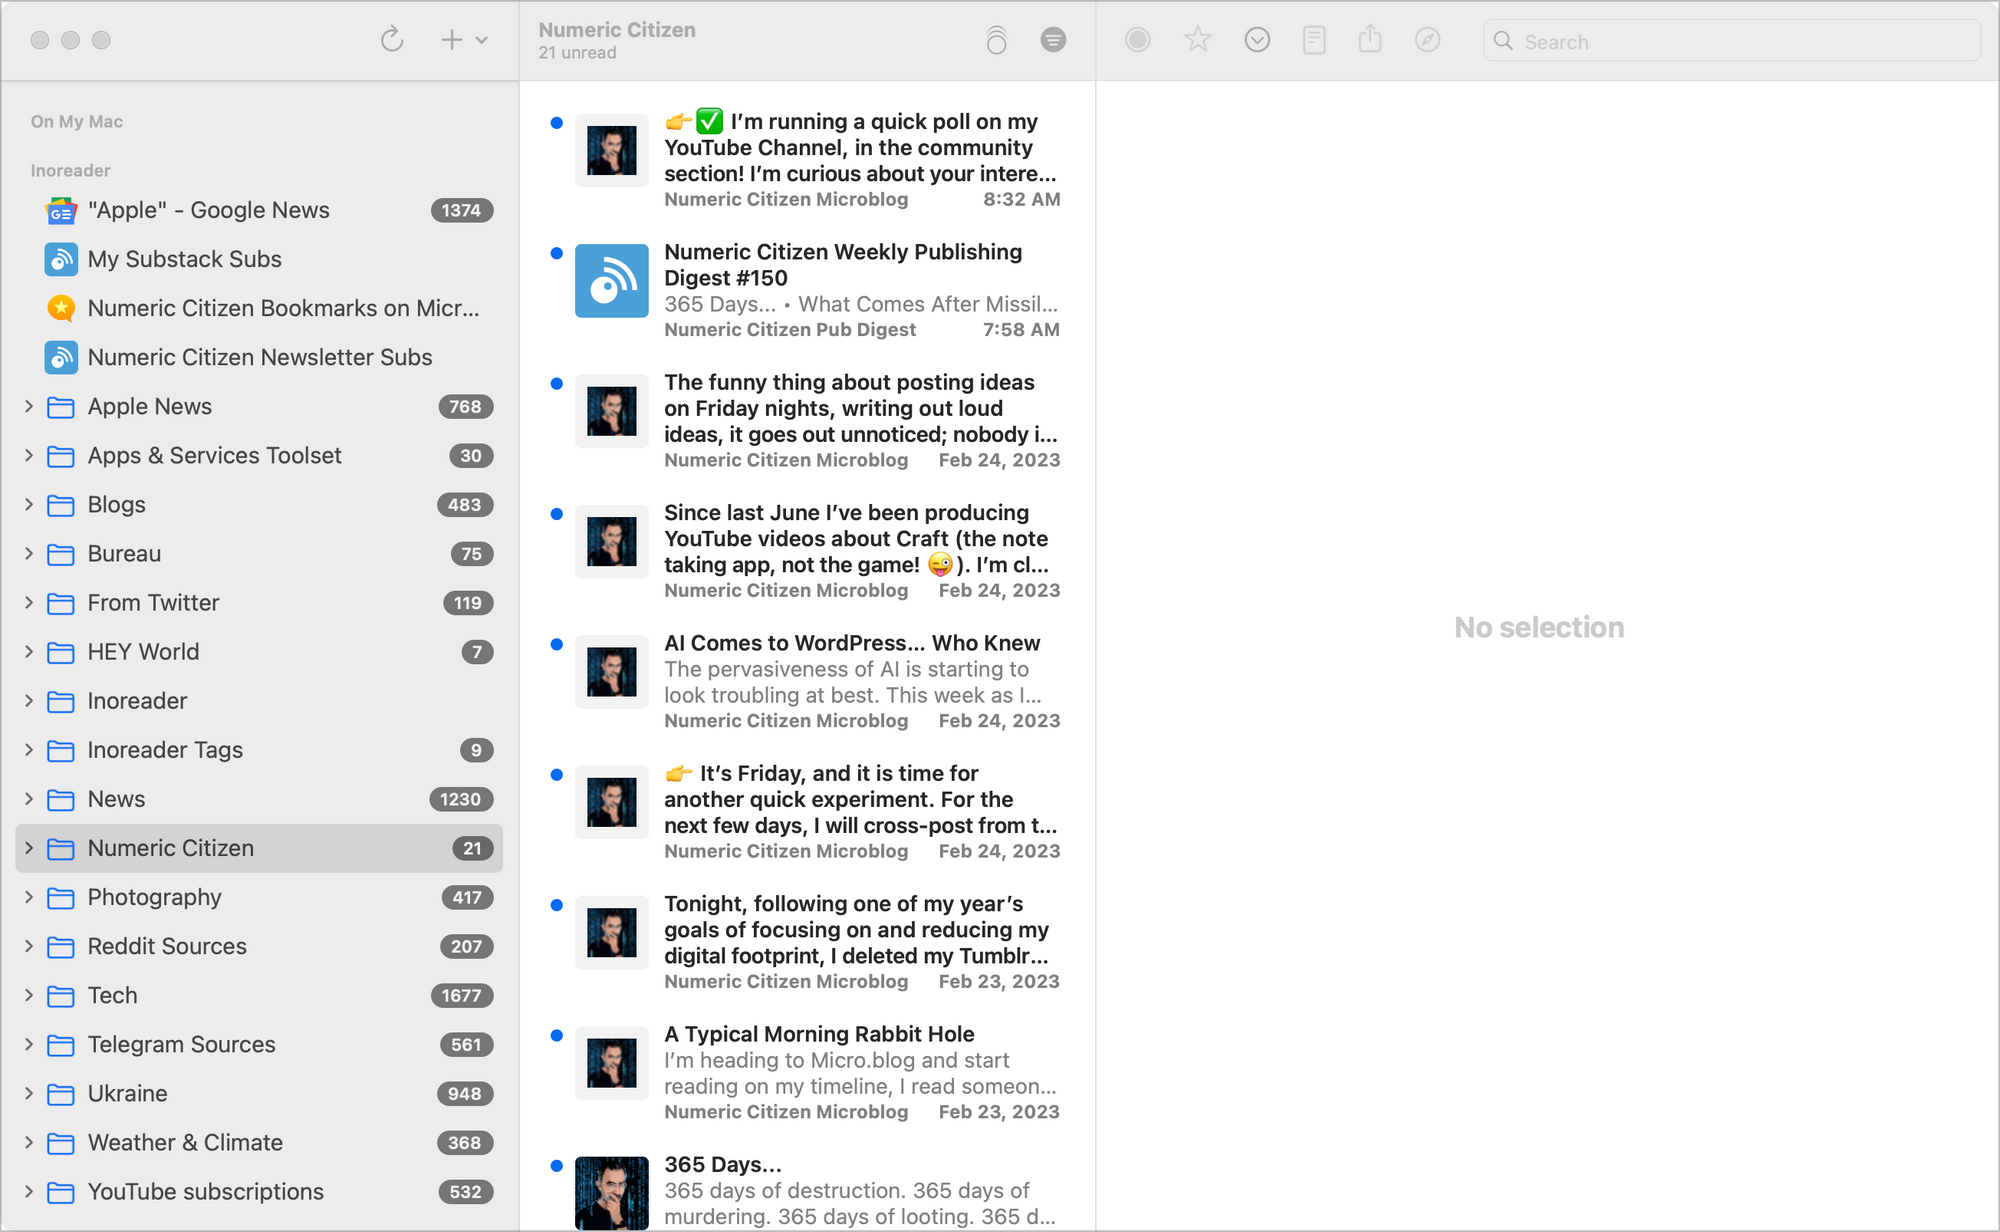
Task: Click the list/text view toggle icon
Action: [1054, 41]
